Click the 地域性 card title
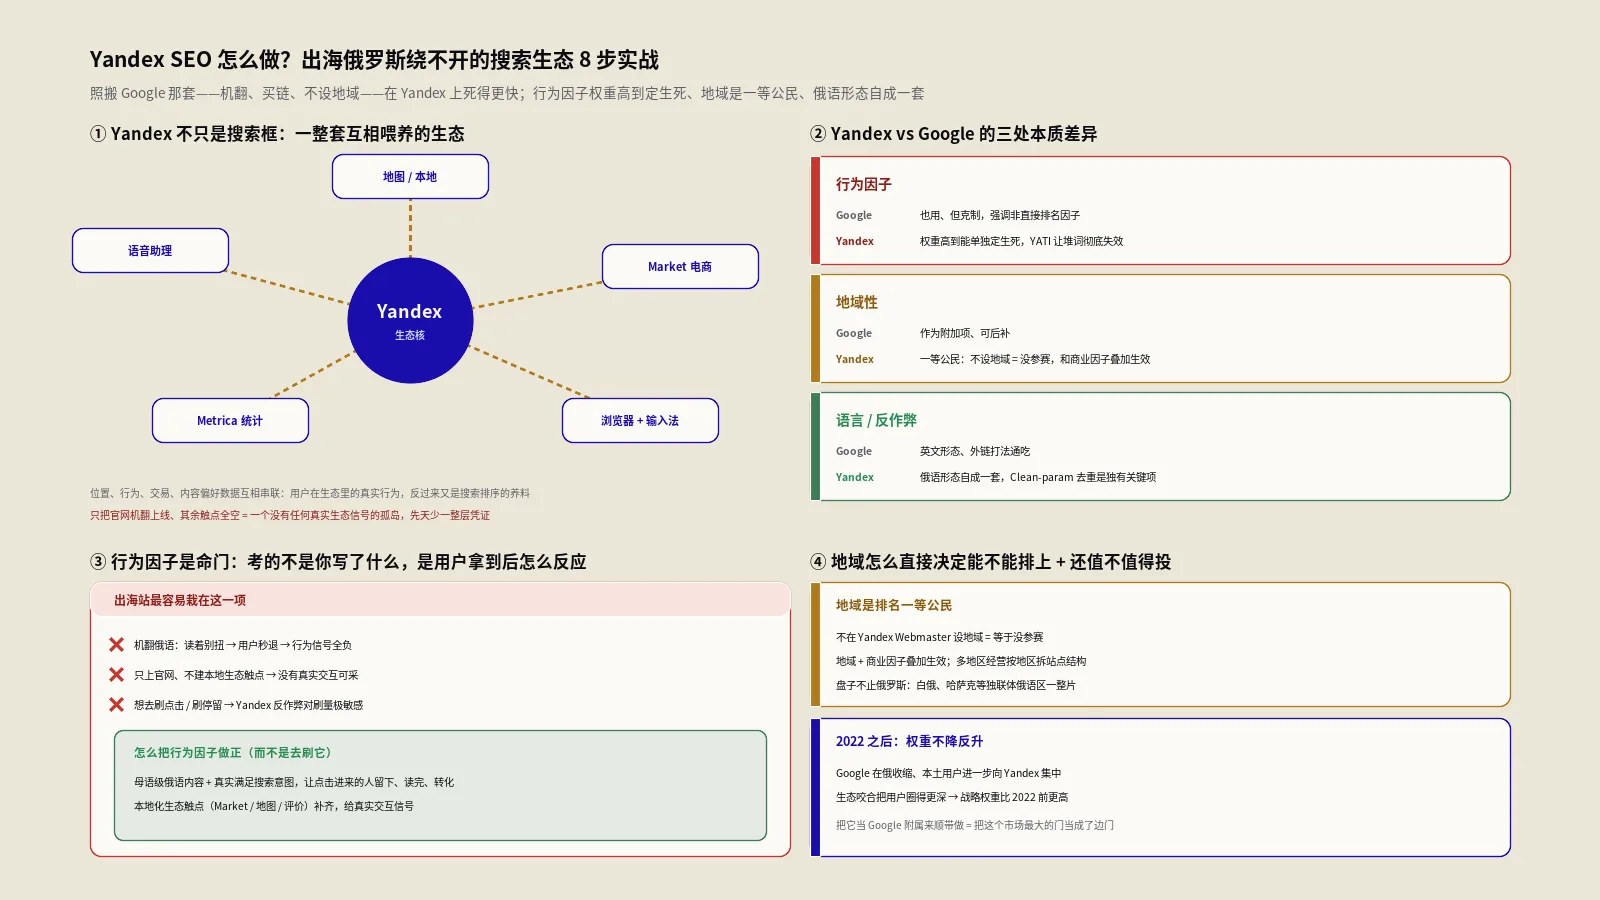The height and width of the screenshot is (900, 1600). [857, 302]
